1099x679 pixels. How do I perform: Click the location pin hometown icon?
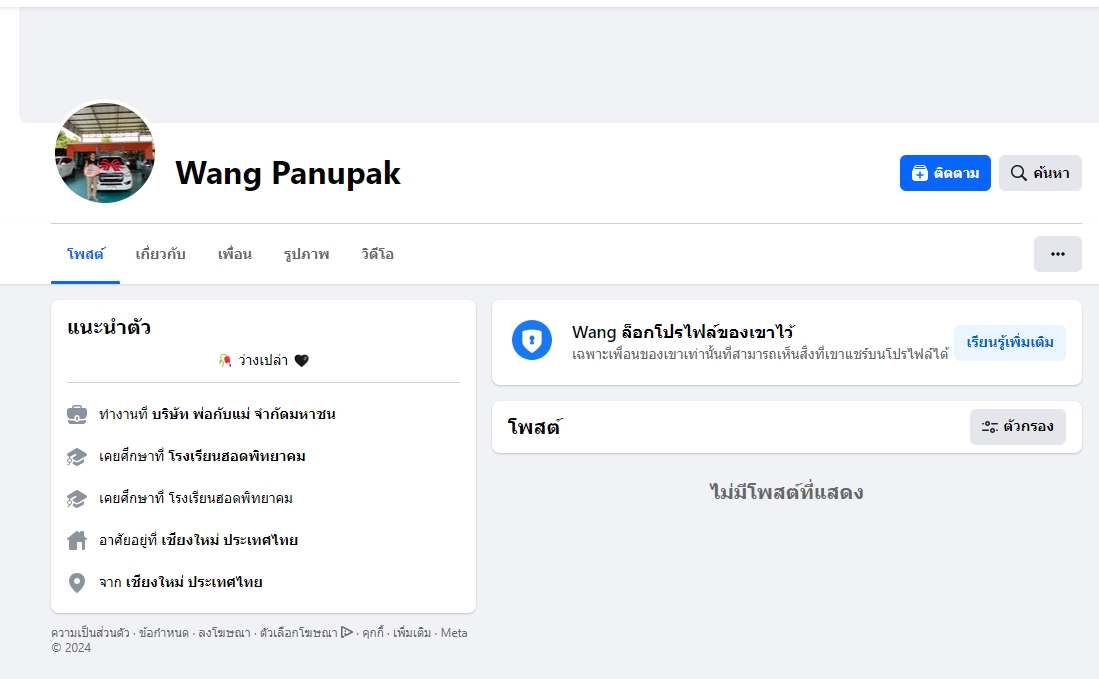click(77, 582)
